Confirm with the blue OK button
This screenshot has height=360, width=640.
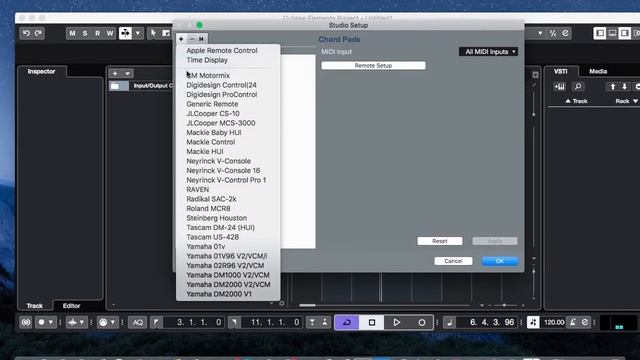pyautogui.click(x=500, y=261)
